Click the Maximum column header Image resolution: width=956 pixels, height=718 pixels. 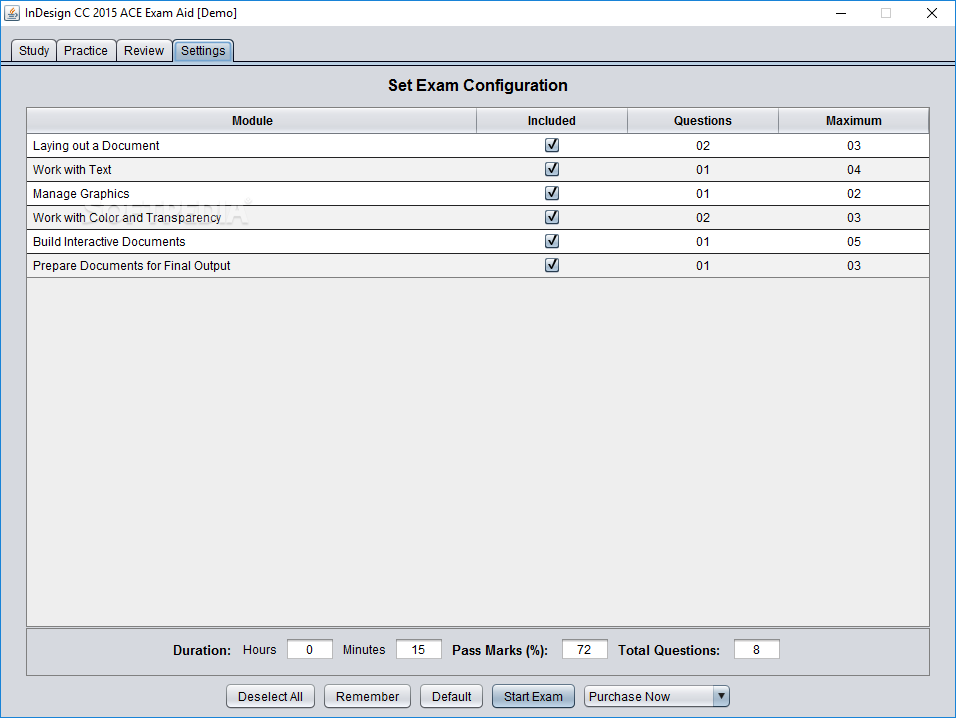point(854,121)
